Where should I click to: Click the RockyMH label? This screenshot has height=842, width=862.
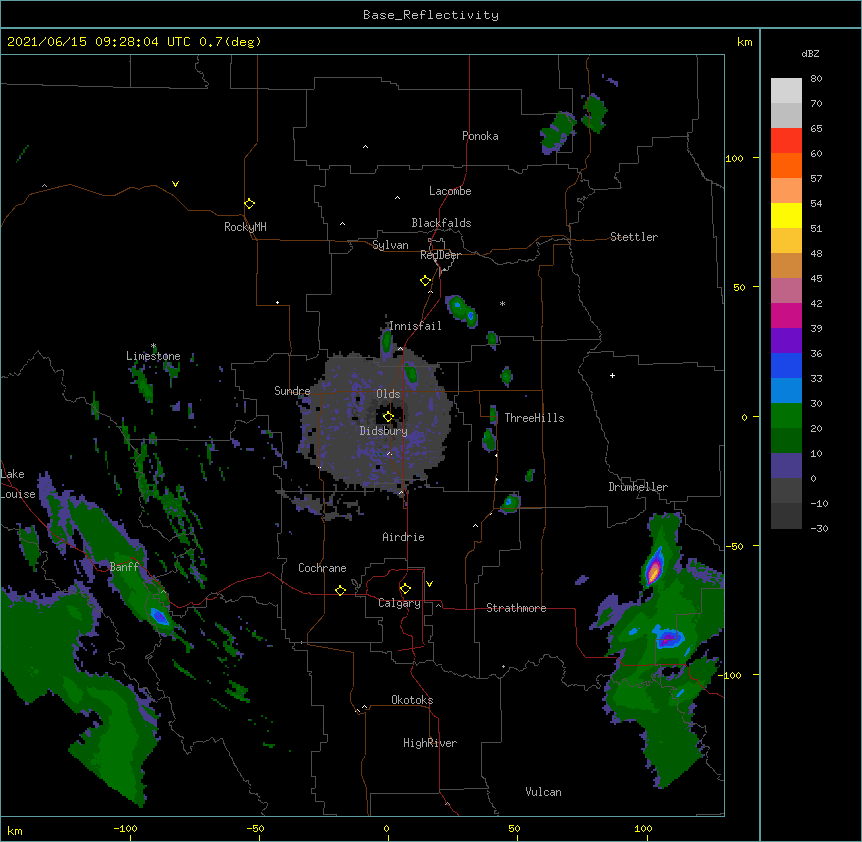tap(245, 227)
